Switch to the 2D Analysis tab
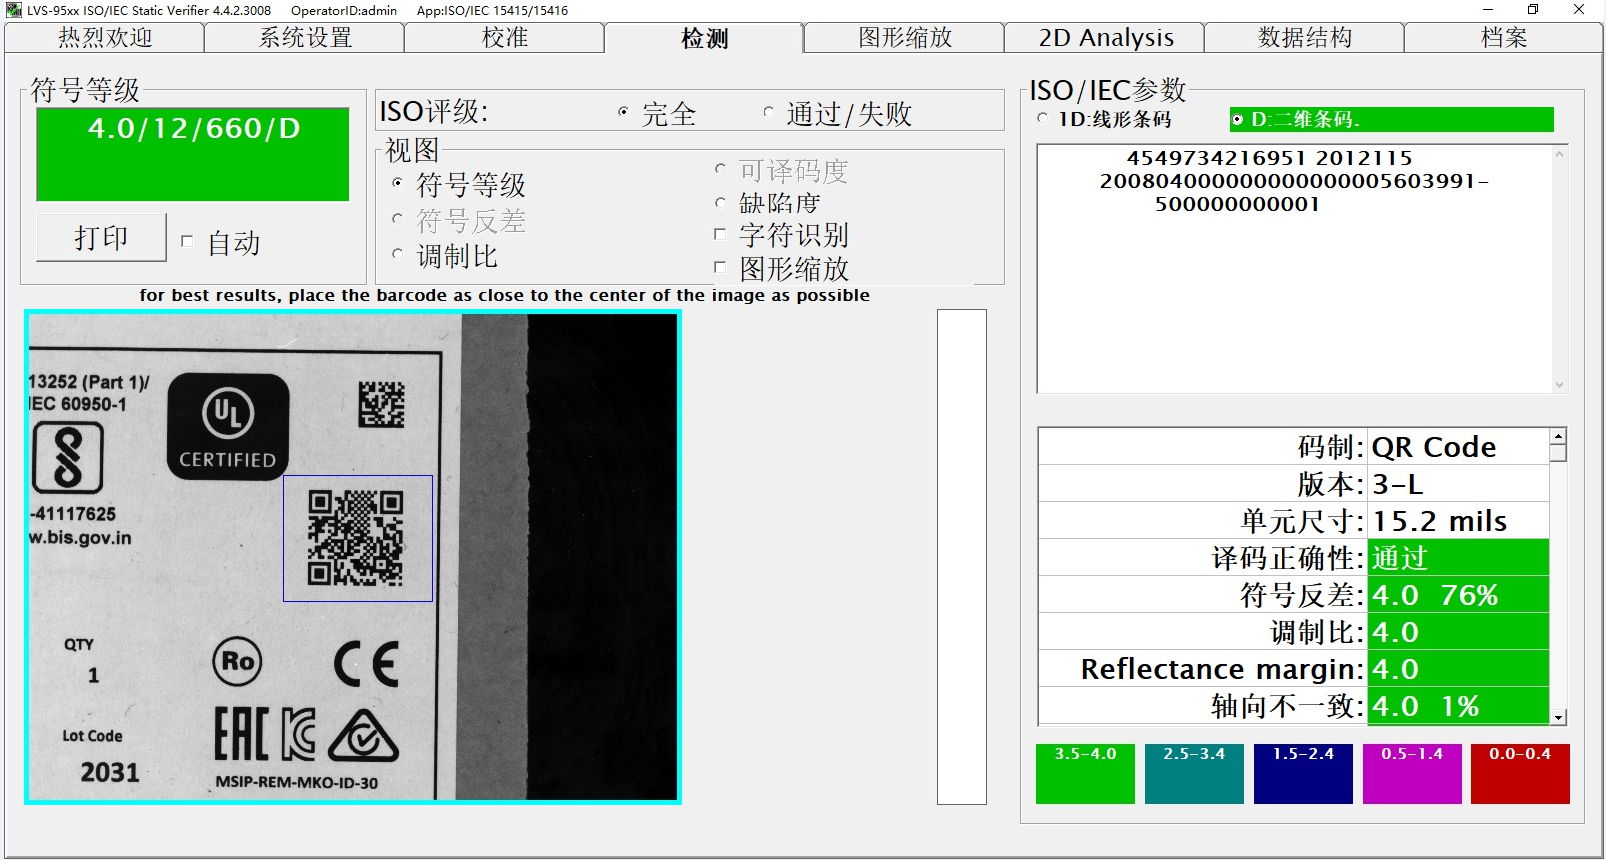 pyautogui.click(x=1105, y=38)
